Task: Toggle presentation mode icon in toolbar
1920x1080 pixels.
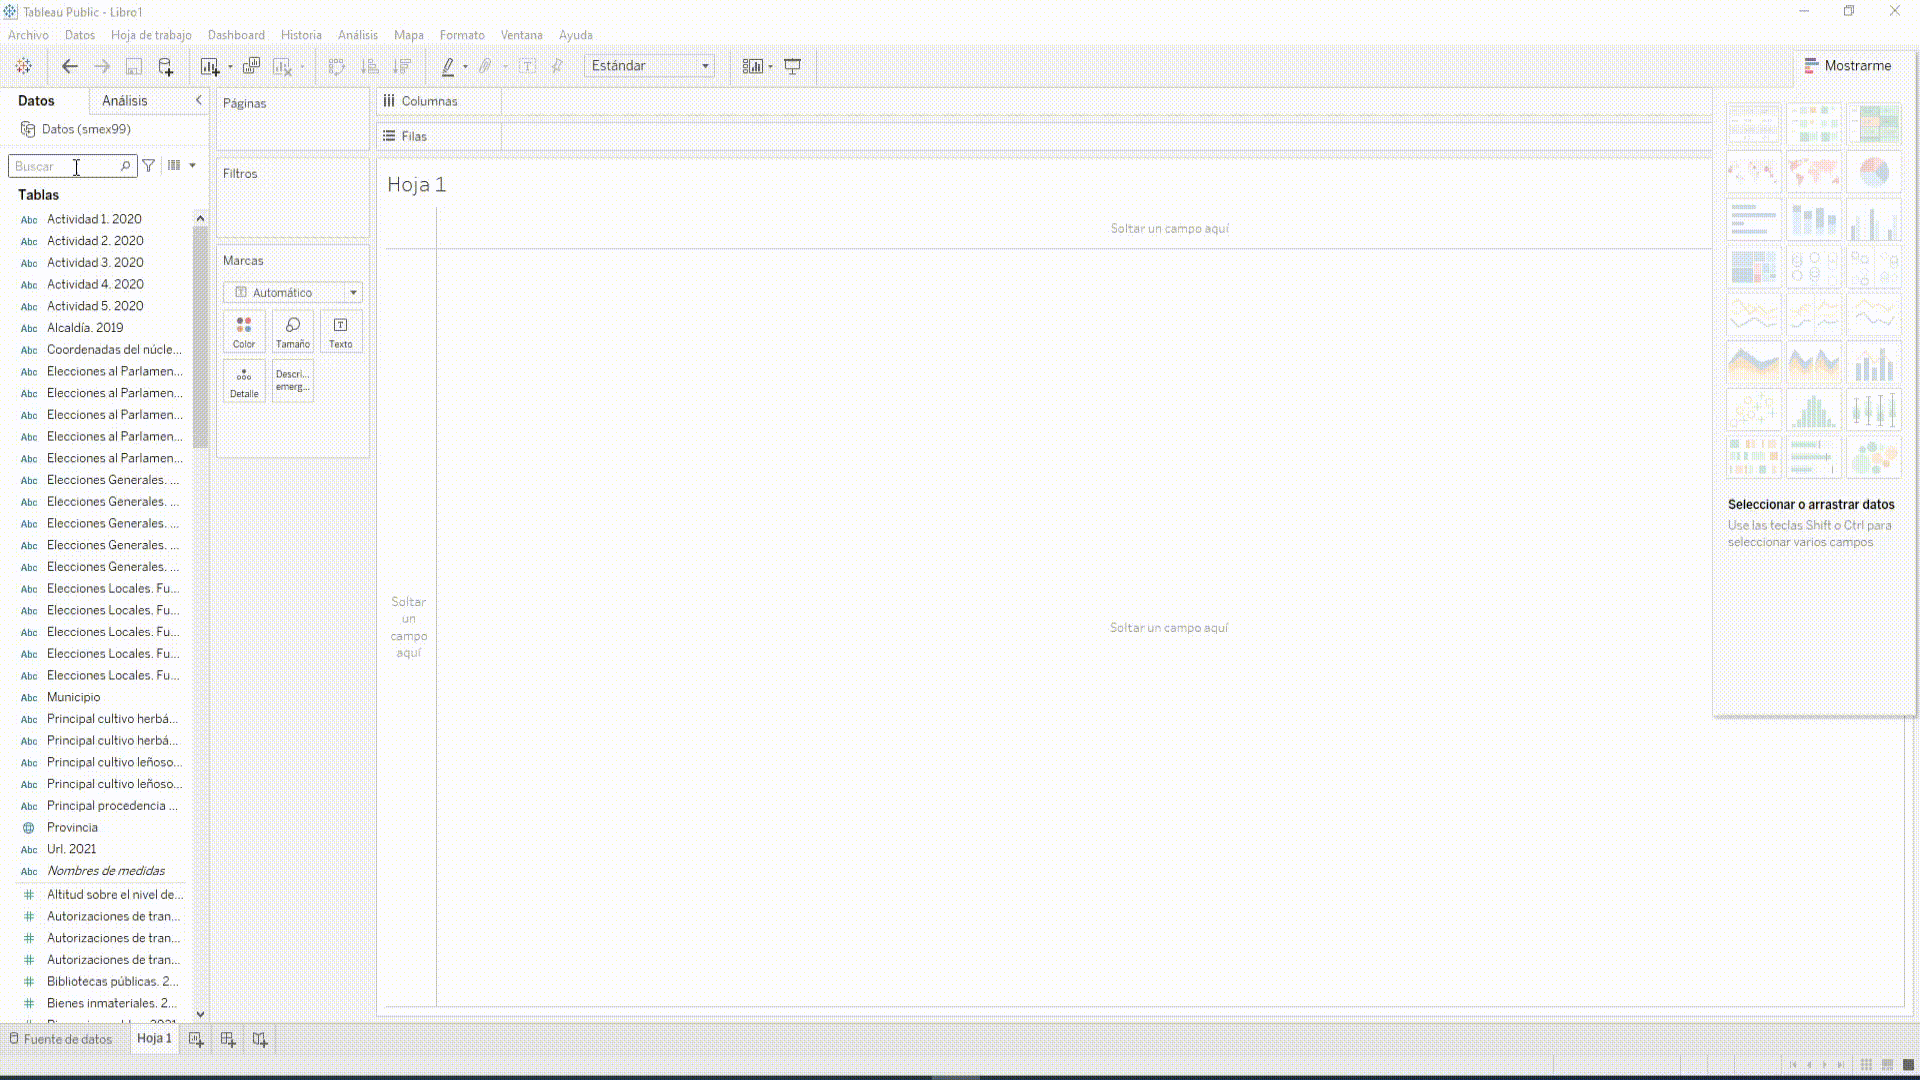Action: click(x=792, y=66)
